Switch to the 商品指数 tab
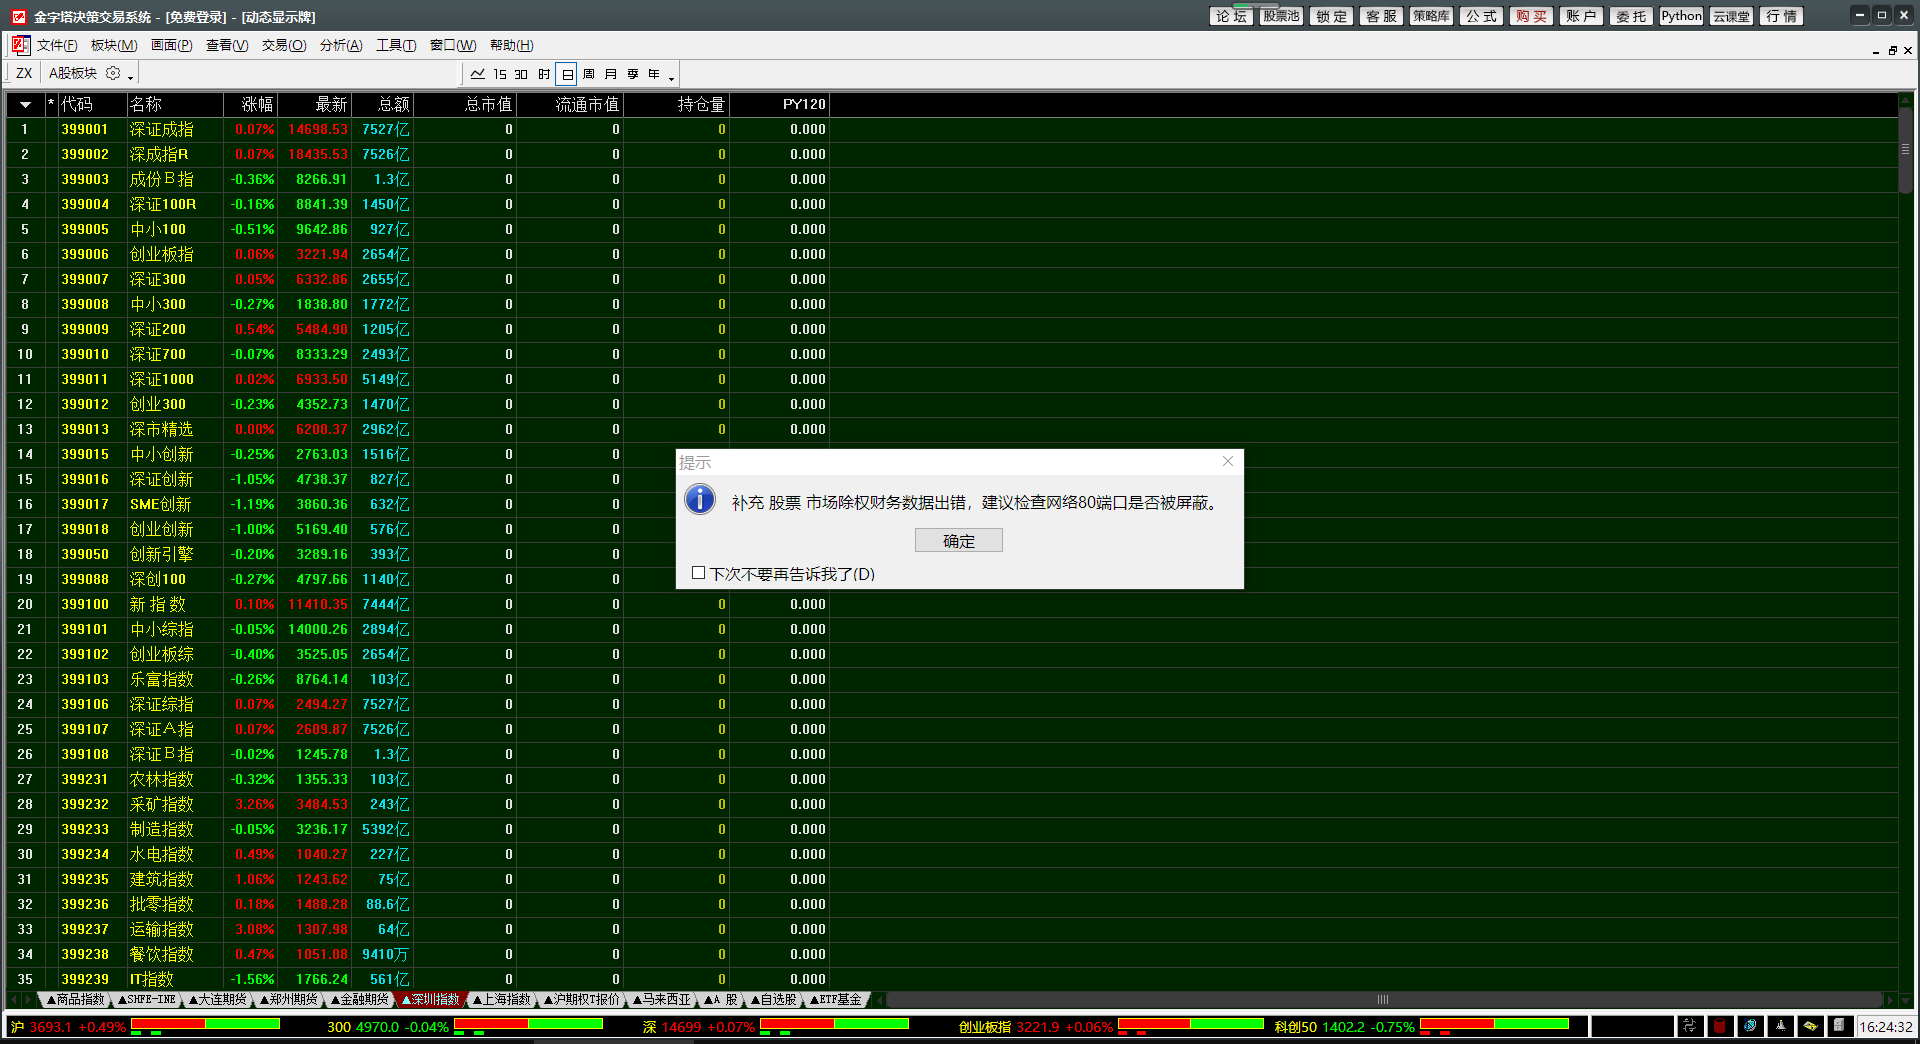The image size is (1920, 1044). 76,999
